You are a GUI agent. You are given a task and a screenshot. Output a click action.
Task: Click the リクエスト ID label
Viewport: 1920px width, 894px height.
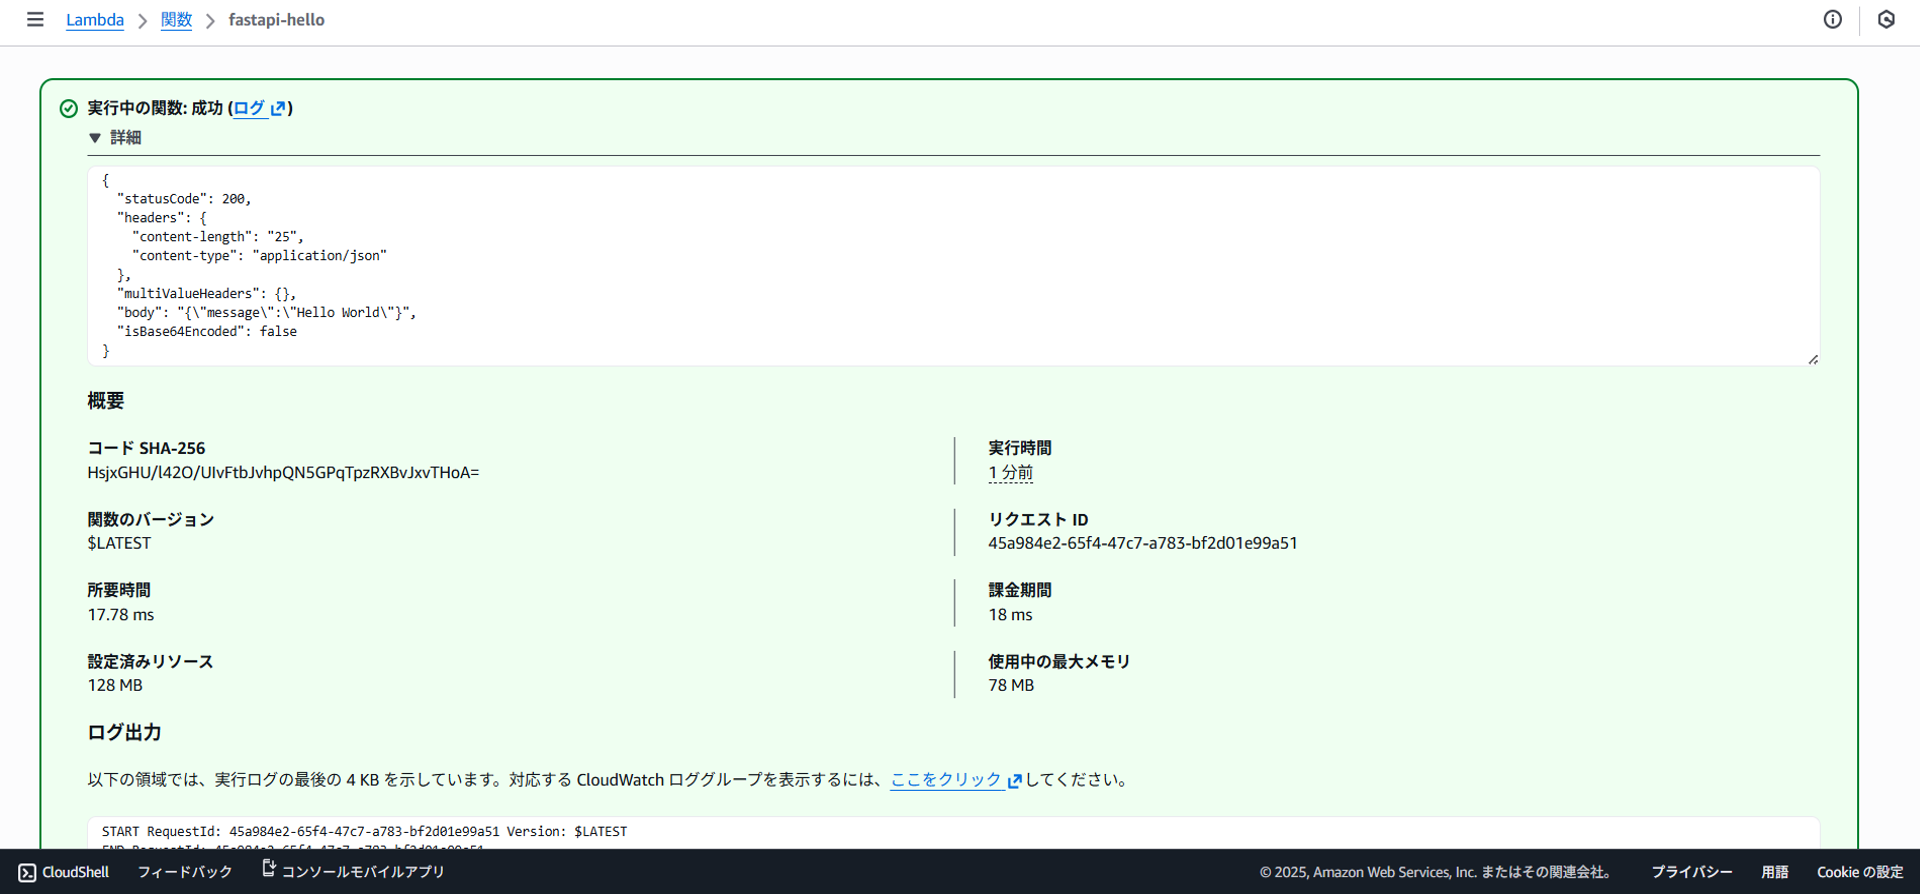tap(1038, 519)
